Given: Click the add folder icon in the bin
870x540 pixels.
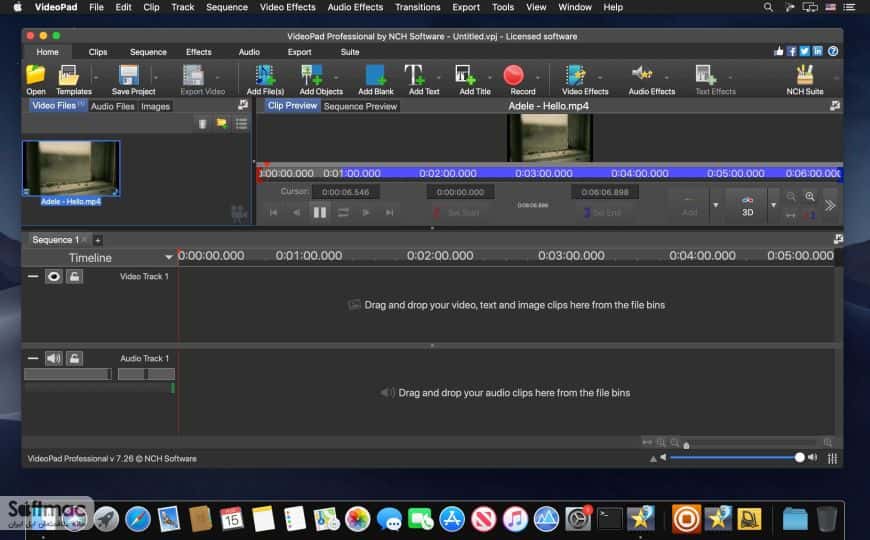Looking at the screenshot, I should (x=222, y=123).
